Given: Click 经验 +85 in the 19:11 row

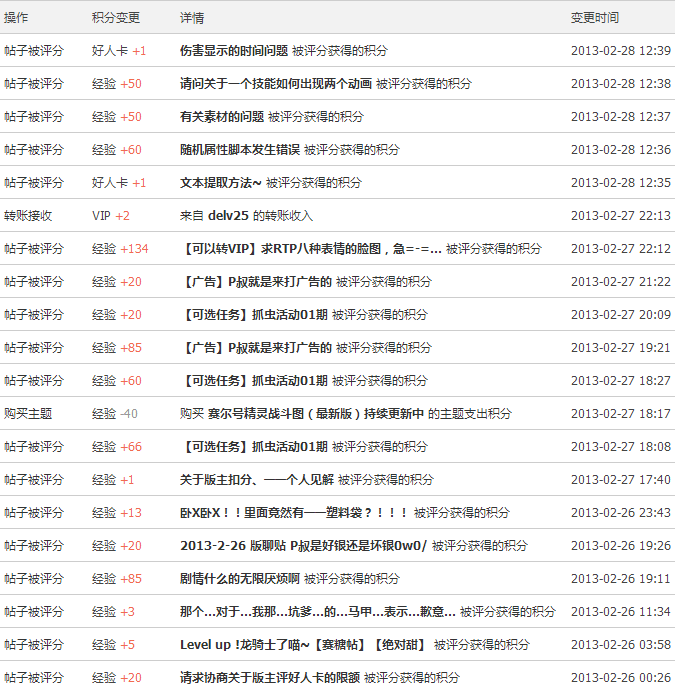Looking at the screenshot, I should [117, 579].
